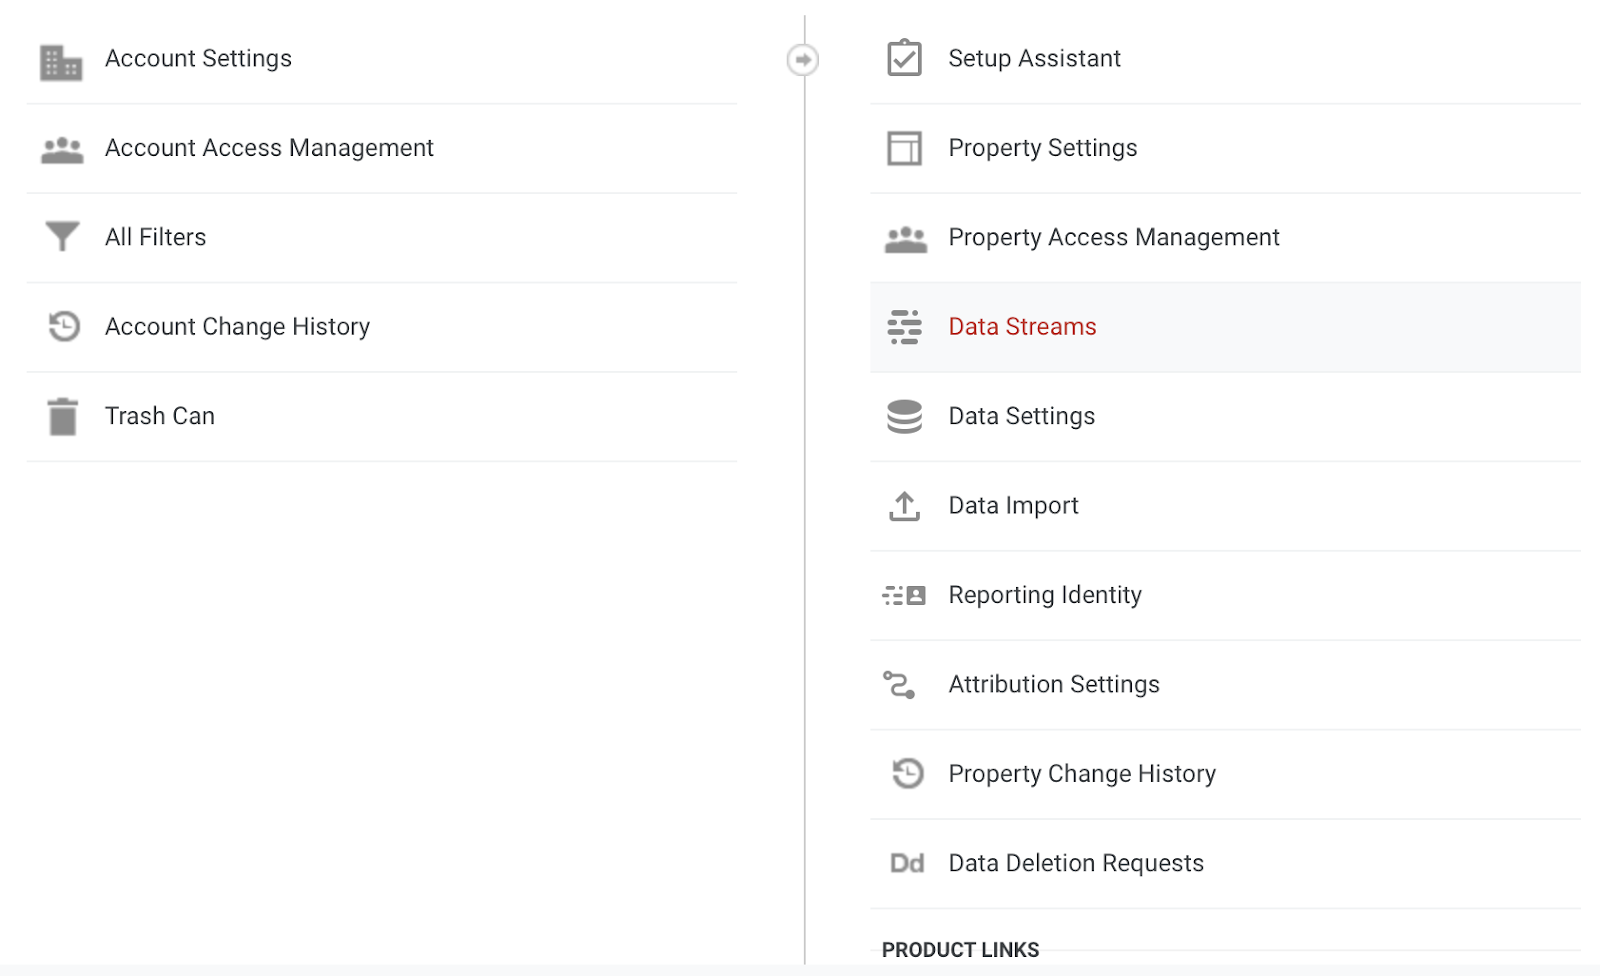The image size is (1600, 976).
Task: Click the Account Change History clock icon
Action: (x=64, y=326)
